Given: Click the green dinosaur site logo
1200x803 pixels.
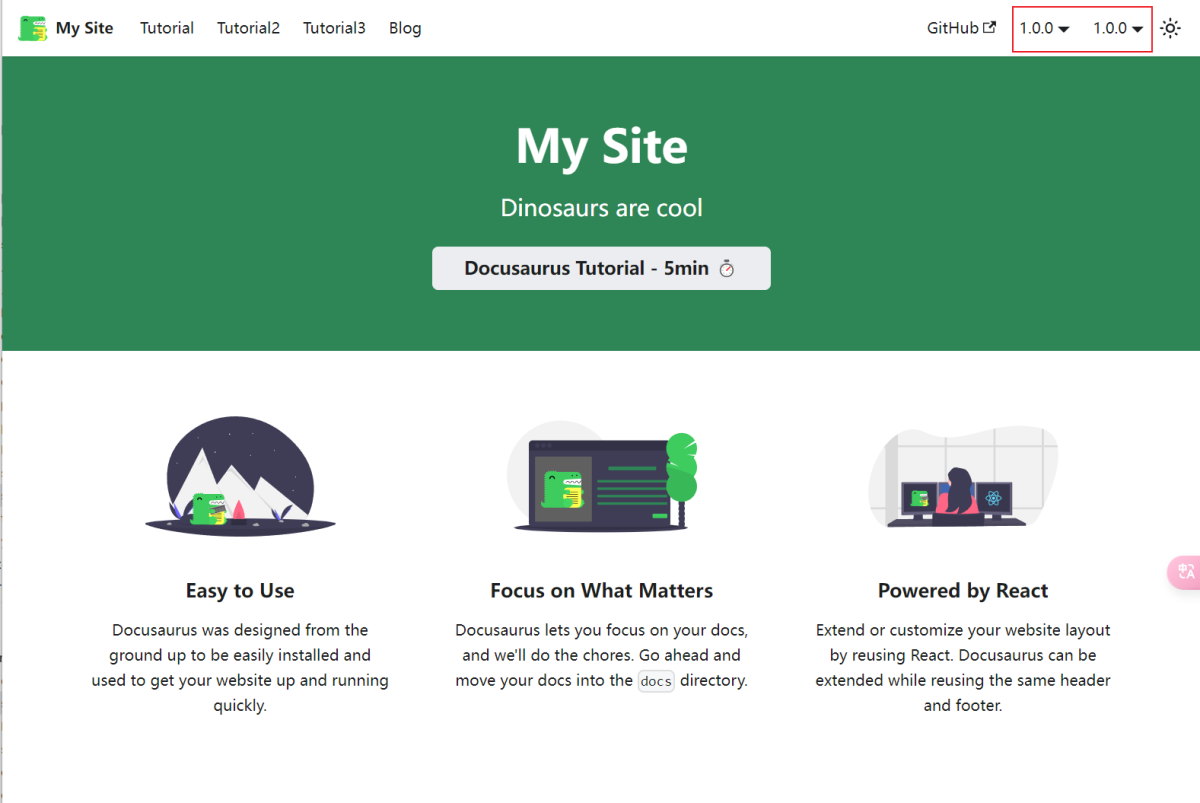Looking at the screenshot, I should coord(33,28).
